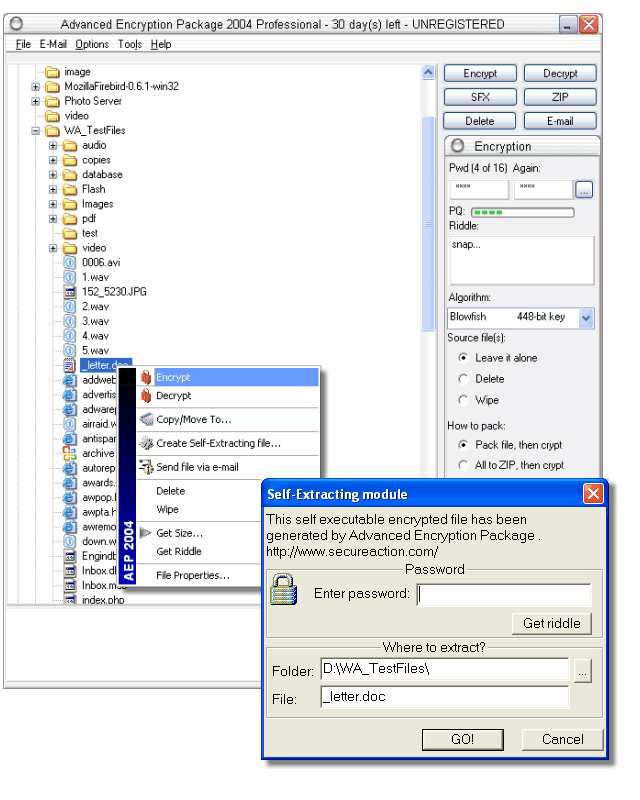This screenshot has width=640, height=800.
Task: Click the Get riddle button
Action: (x=552, y=623)
